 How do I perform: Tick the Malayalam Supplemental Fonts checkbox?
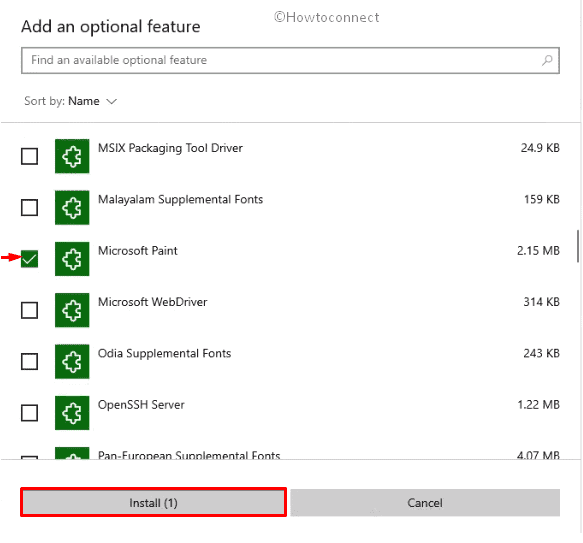pyautogui.click(x=29, y=208)
